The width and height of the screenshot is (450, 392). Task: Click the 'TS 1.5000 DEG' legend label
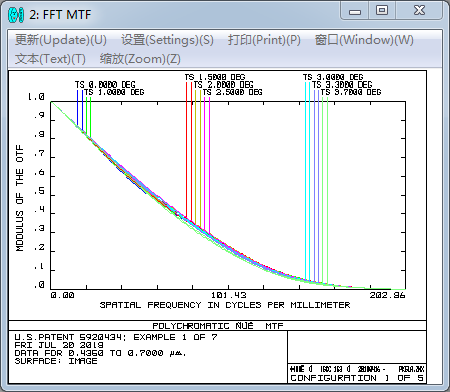coord(215,77)
